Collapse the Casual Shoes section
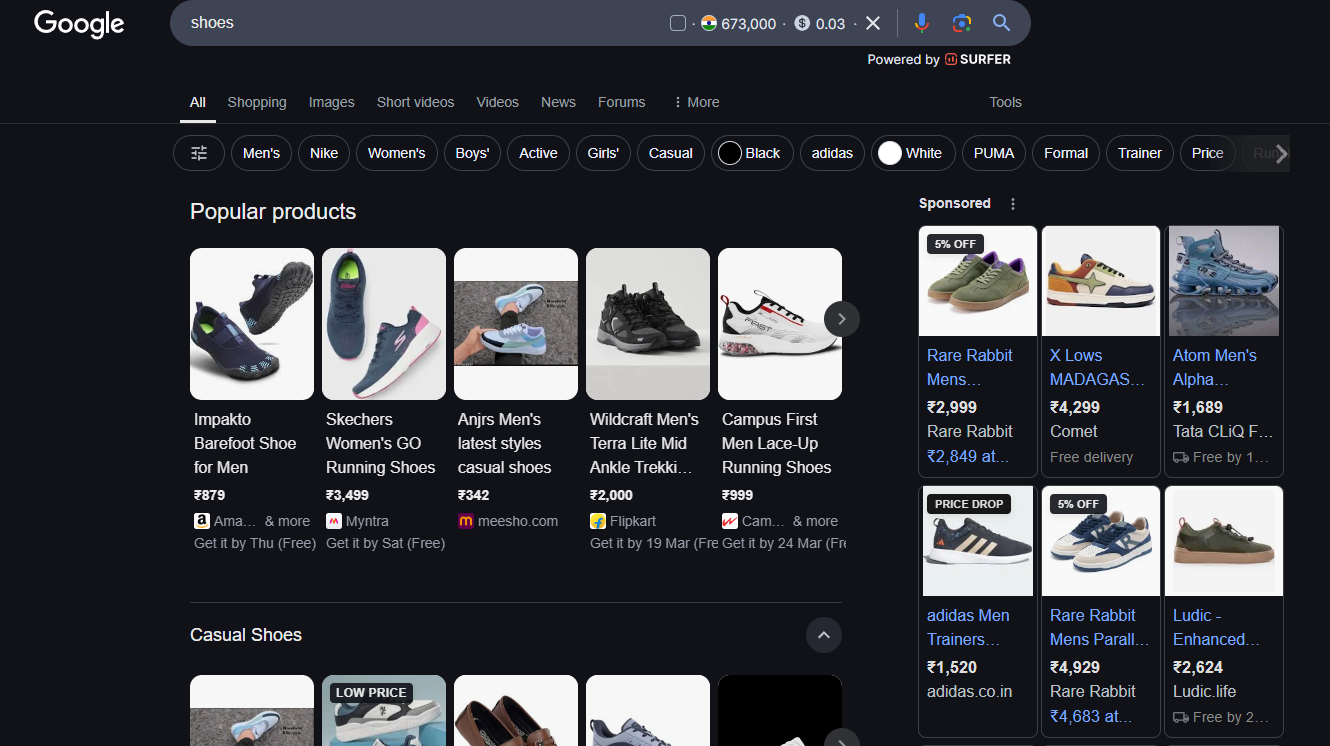Viewport: 1330px width, 746px height. click(x=824, y=635)
